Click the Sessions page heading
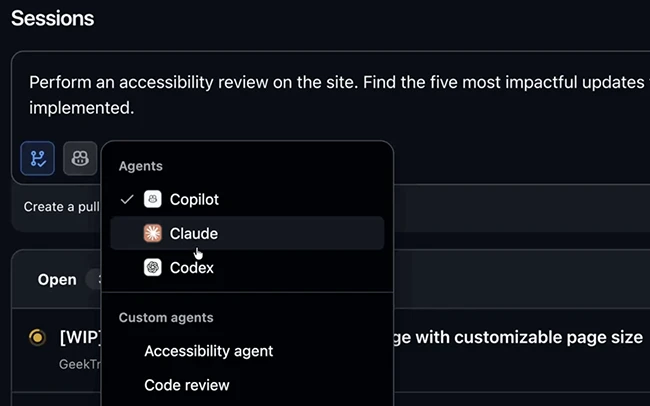Viewport: 650px width, 406px height. [x=52, y=18]
